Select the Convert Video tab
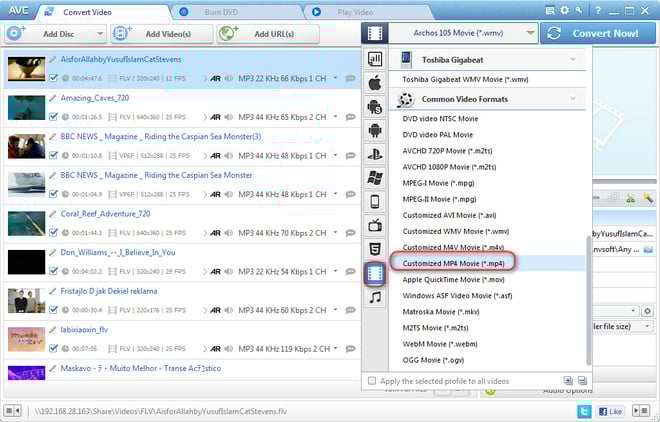Image resolution: width=660 pixels, height=422 pixels. click(x=103, y=12)
